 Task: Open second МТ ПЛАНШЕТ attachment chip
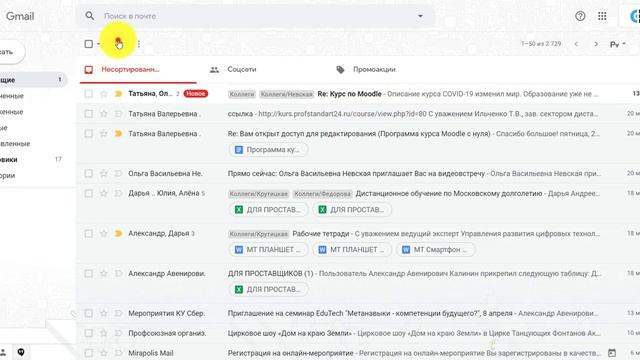click(x=352, y=250)
